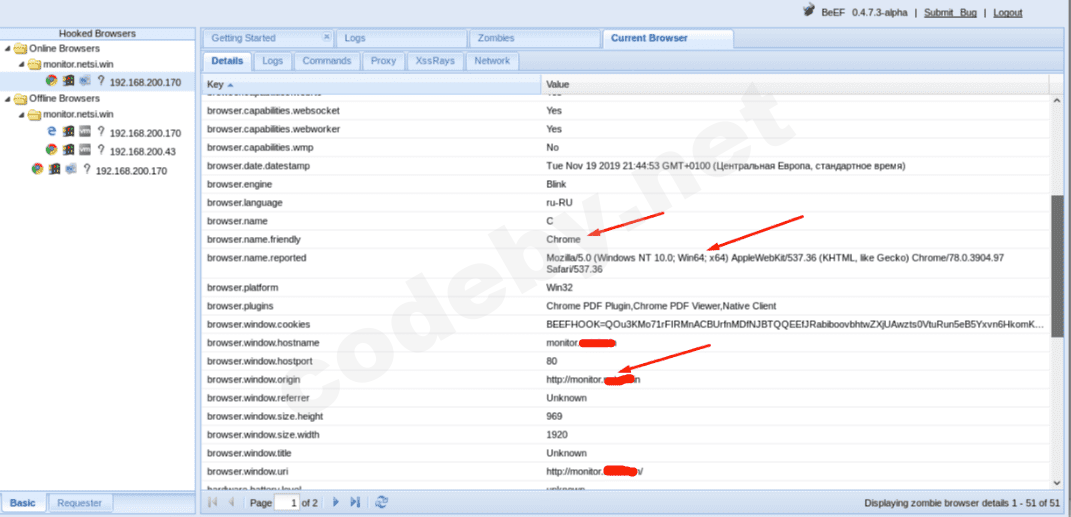Click VM icon in the Internet Explorer row
This screenshot has height=517, width=1071.
pos(85,131)
